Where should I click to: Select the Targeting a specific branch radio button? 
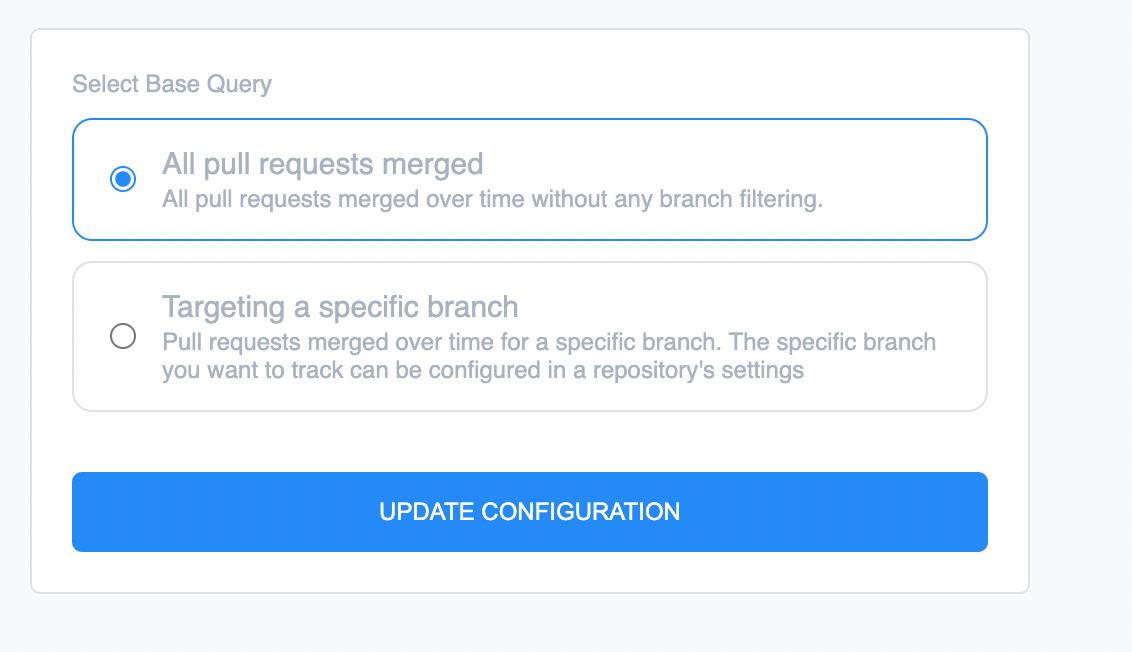point(123,337)
